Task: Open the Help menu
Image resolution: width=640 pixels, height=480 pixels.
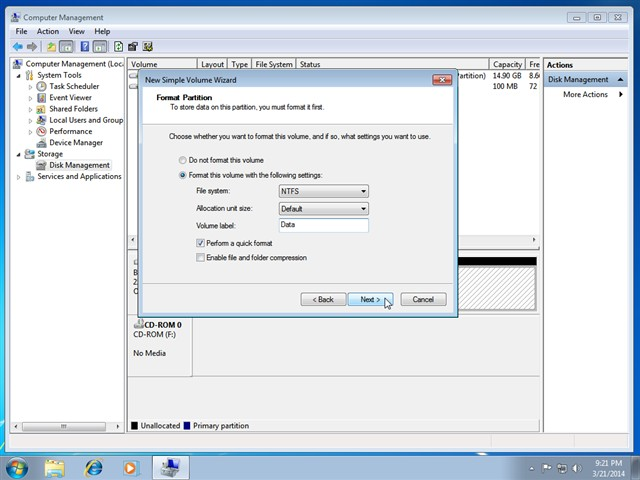Action: tap(102, 31)
